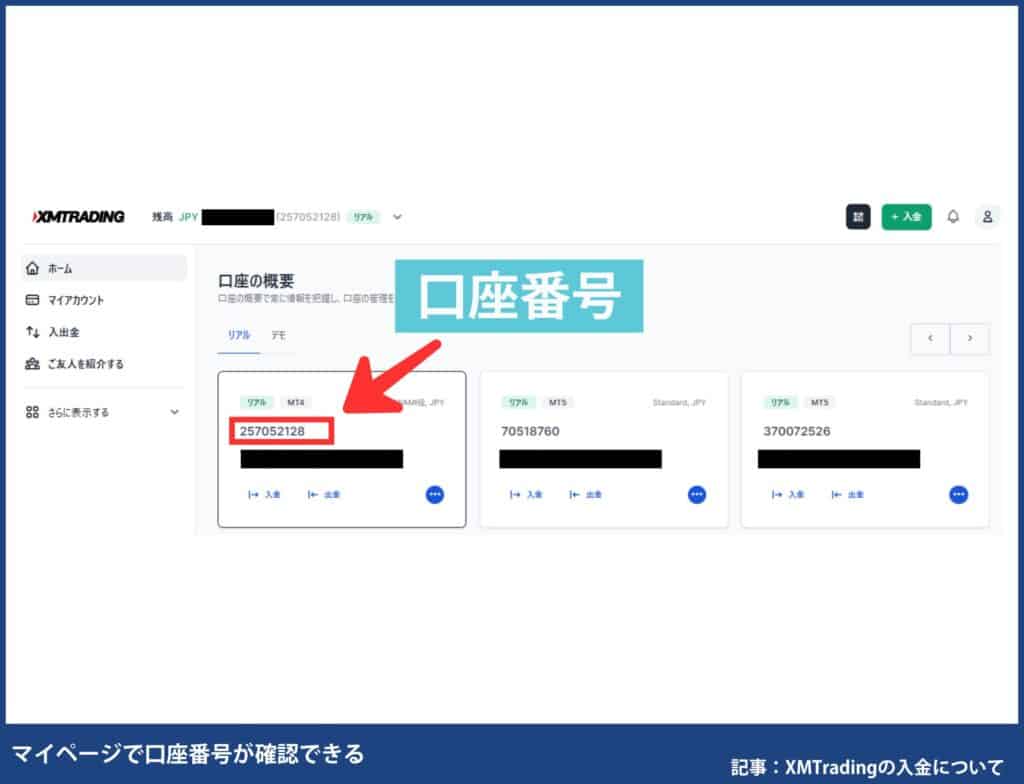
Task: Select the マイアカウント card icon in sidebar
Action: pos(34,299)
